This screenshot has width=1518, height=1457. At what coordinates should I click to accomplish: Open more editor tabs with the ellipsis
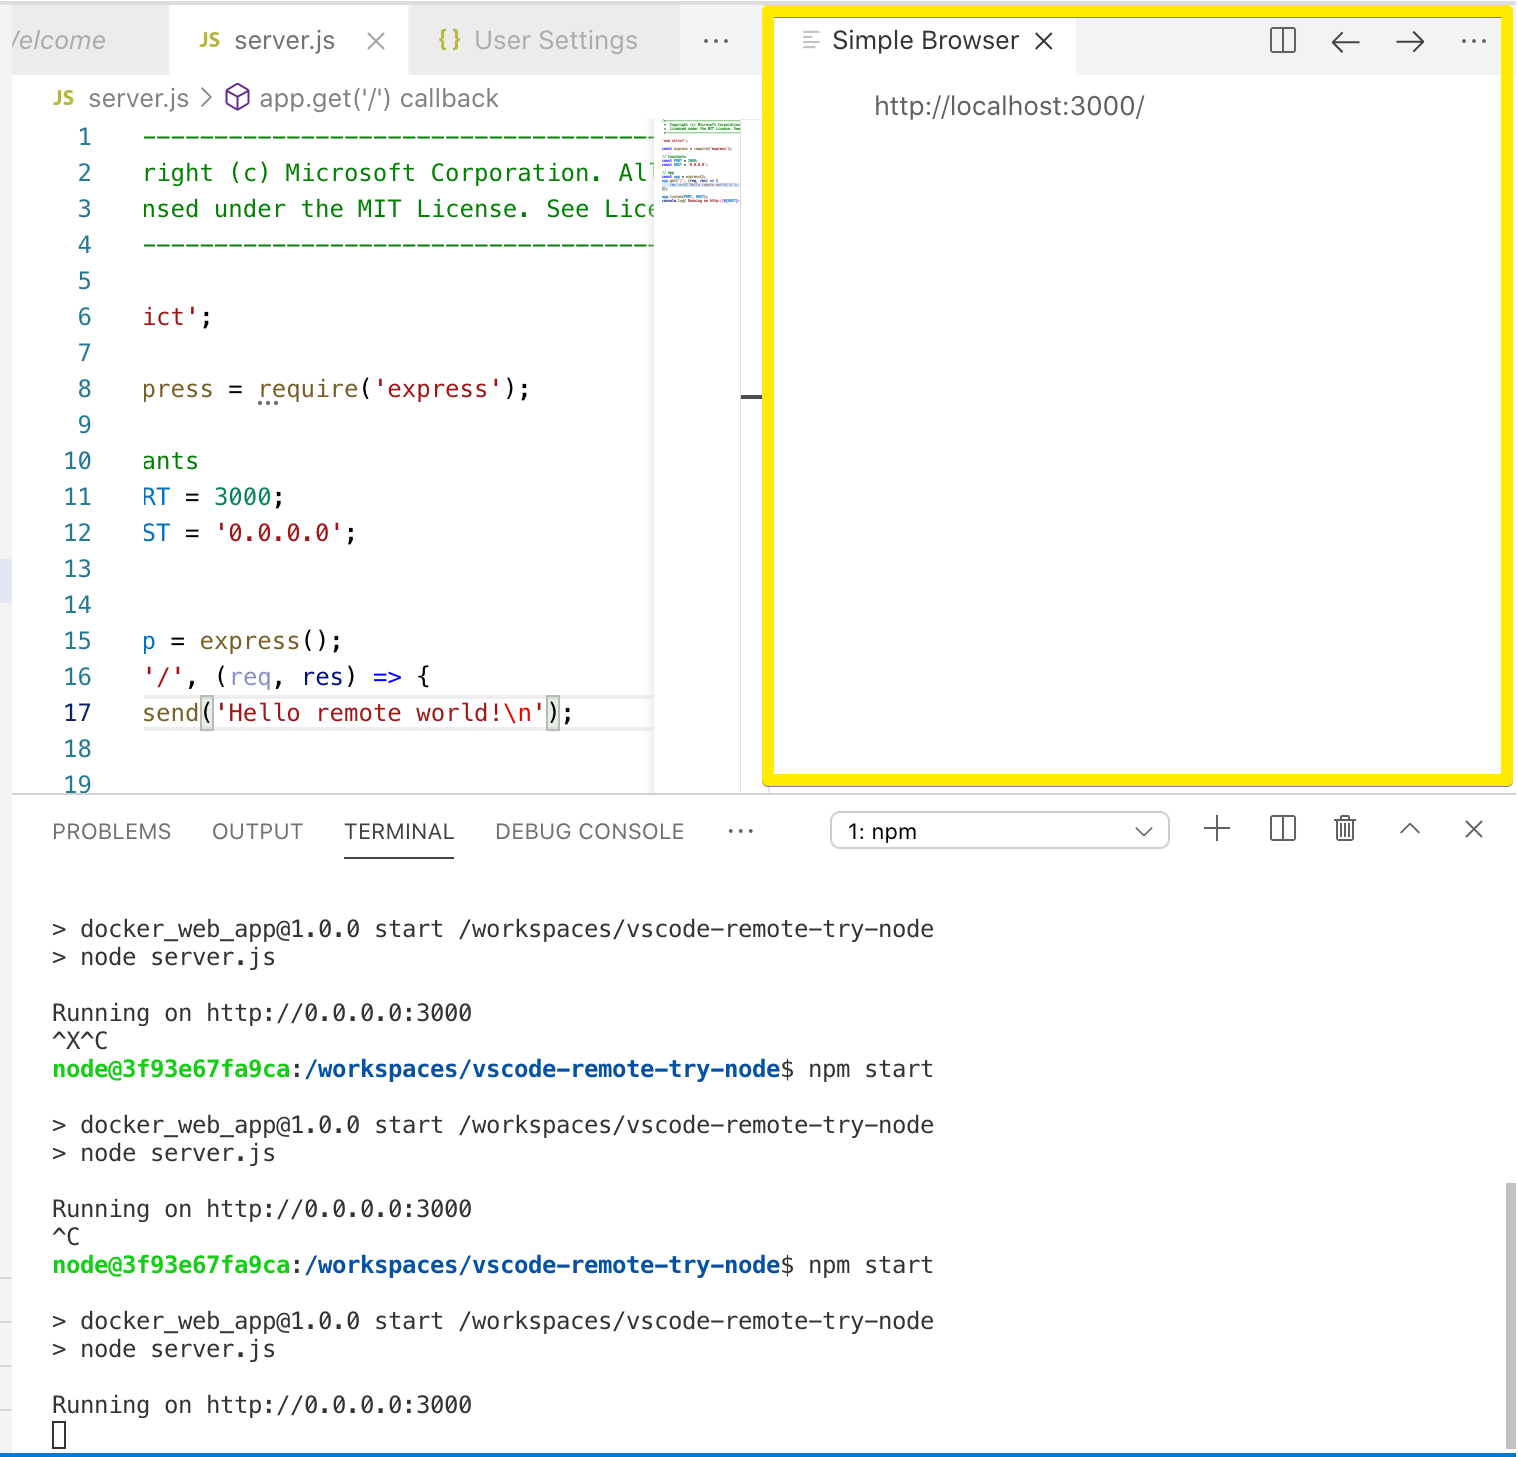coord(716,40)
